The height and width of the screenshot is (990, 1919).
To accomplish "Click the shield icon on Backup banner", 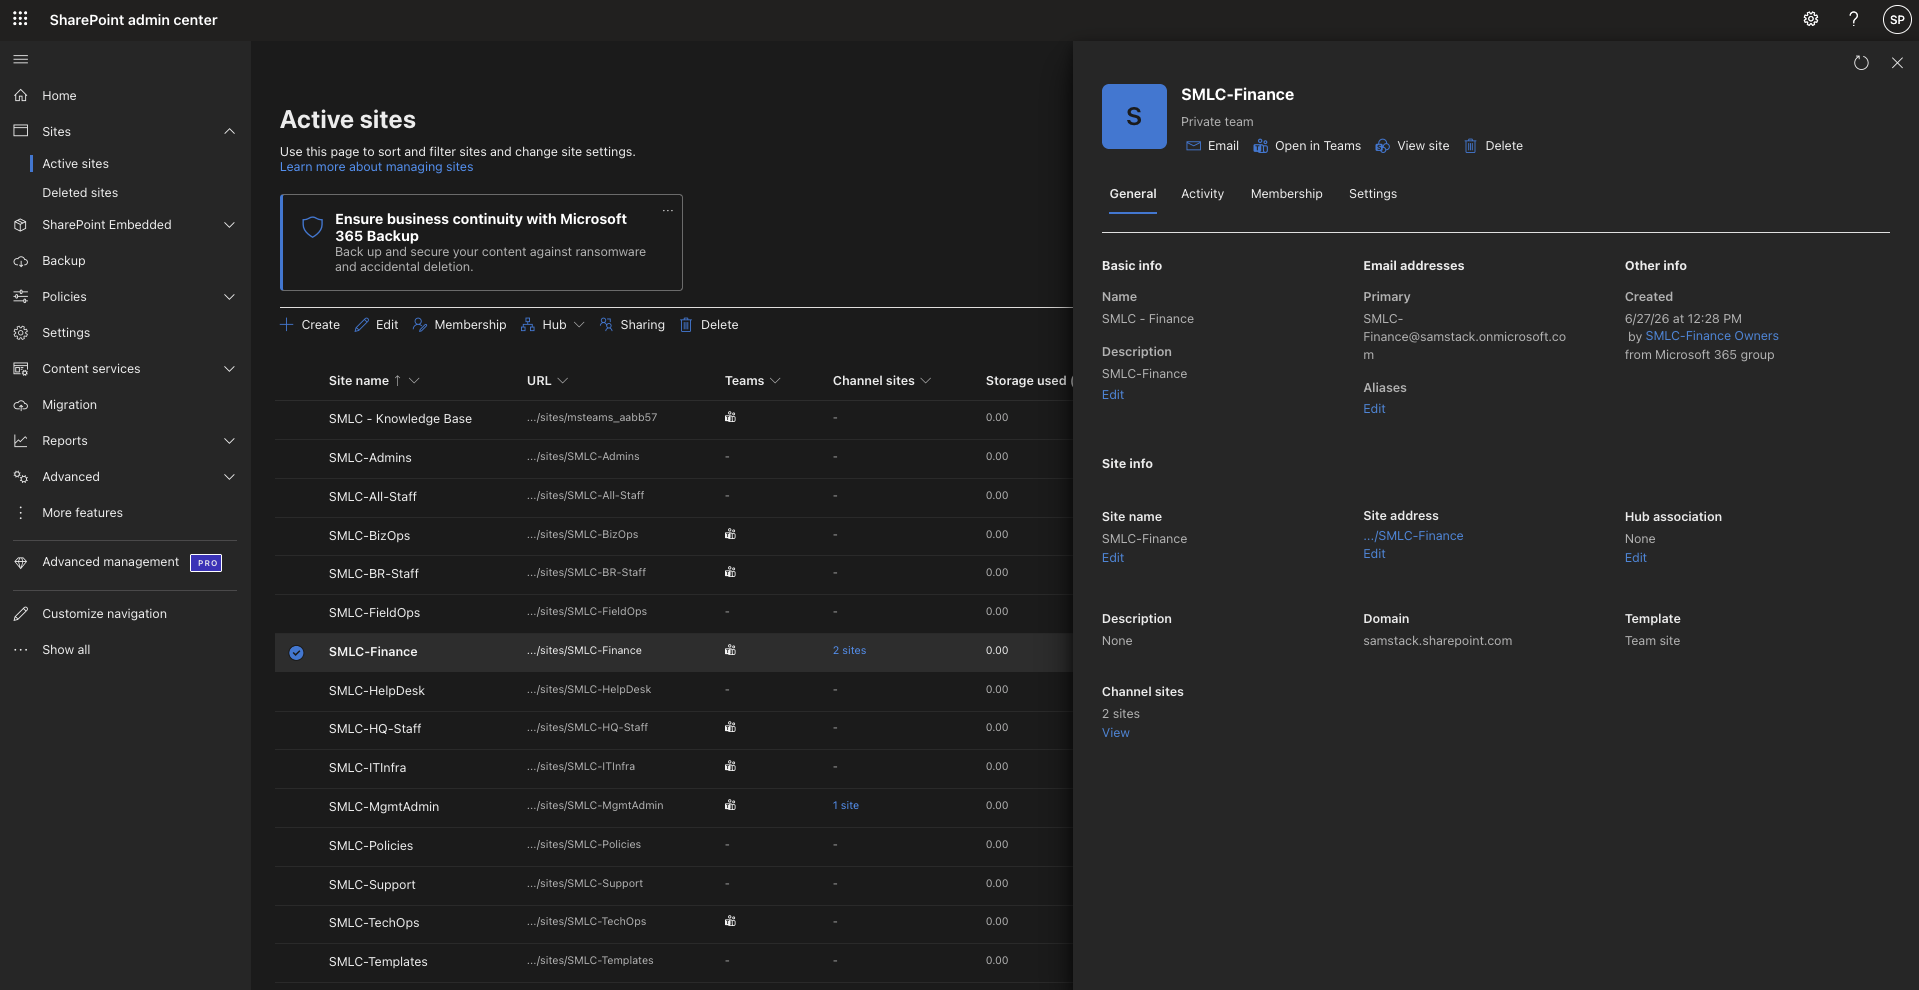I will [x=312, y=227].
